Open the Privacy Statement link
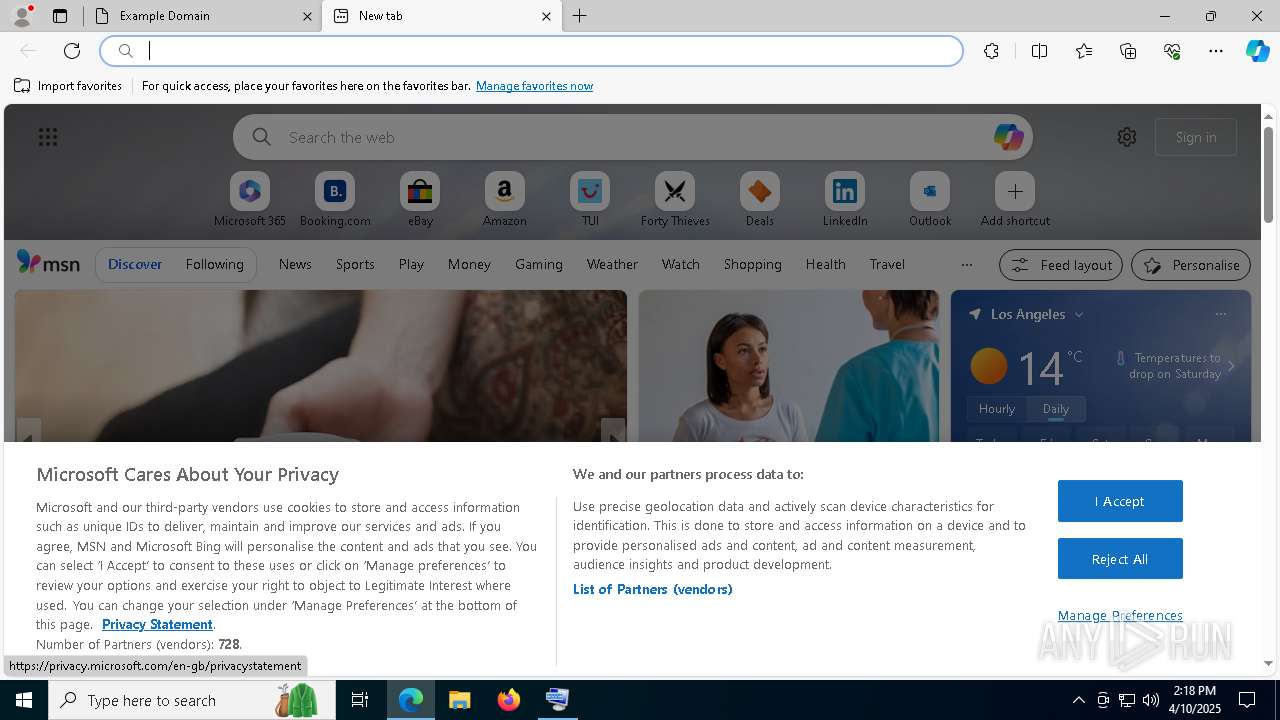 [157, 624]
